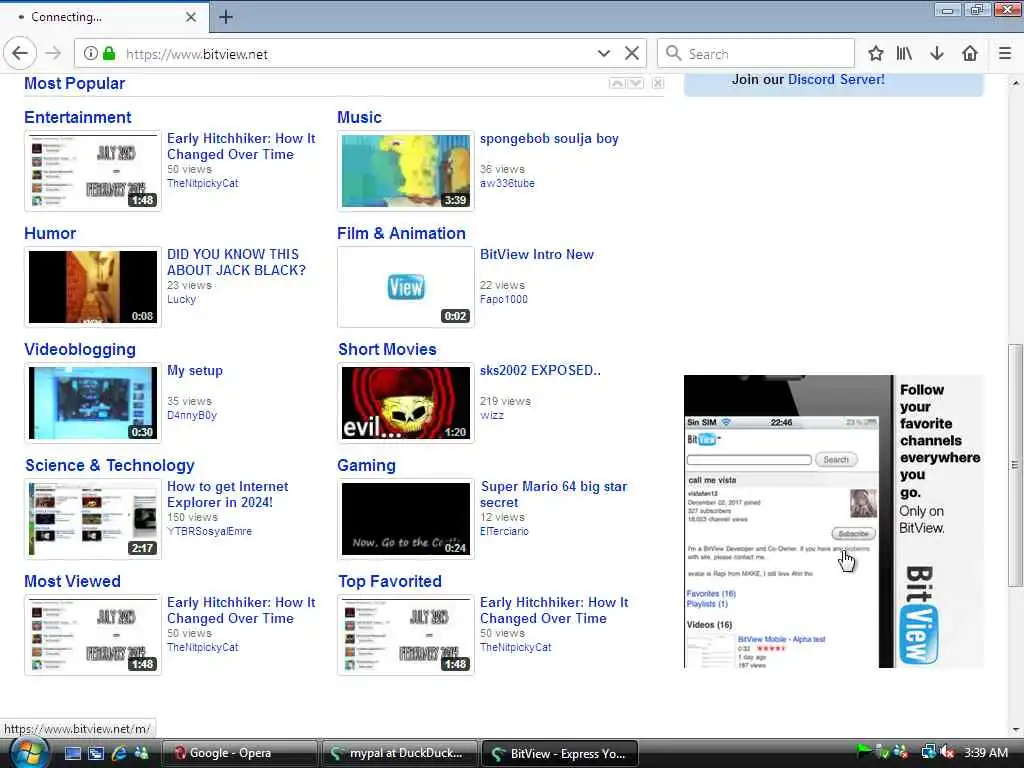Visit the ElTerciario channel
This screenshot has height=768, width=1024.
tap(504, 531)
